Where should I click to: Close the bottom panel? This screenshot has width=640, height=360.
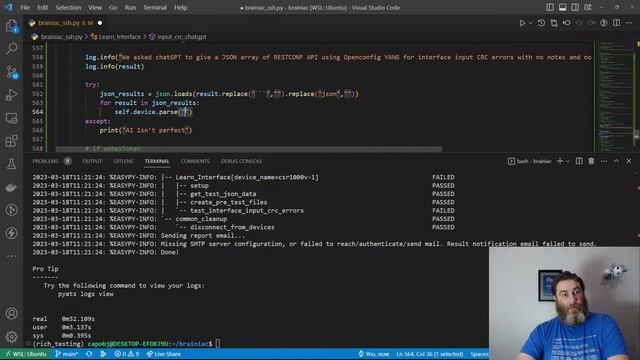click(629, 161)
